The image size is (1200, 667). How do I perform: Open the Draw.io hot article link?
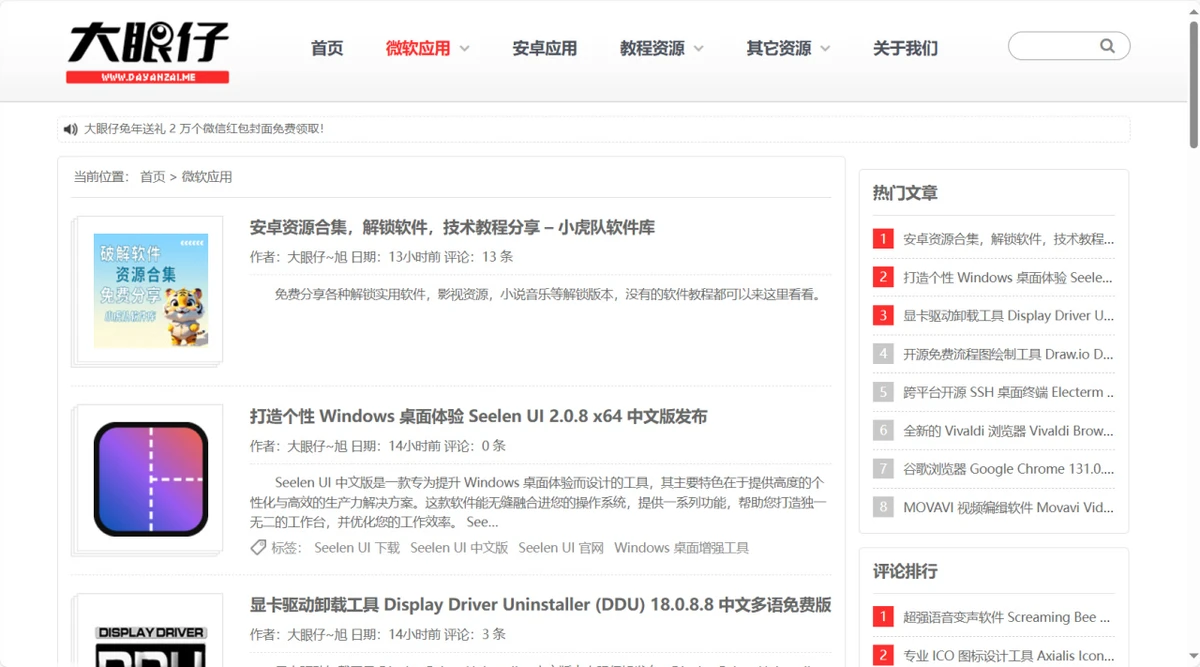point(1007,354)
